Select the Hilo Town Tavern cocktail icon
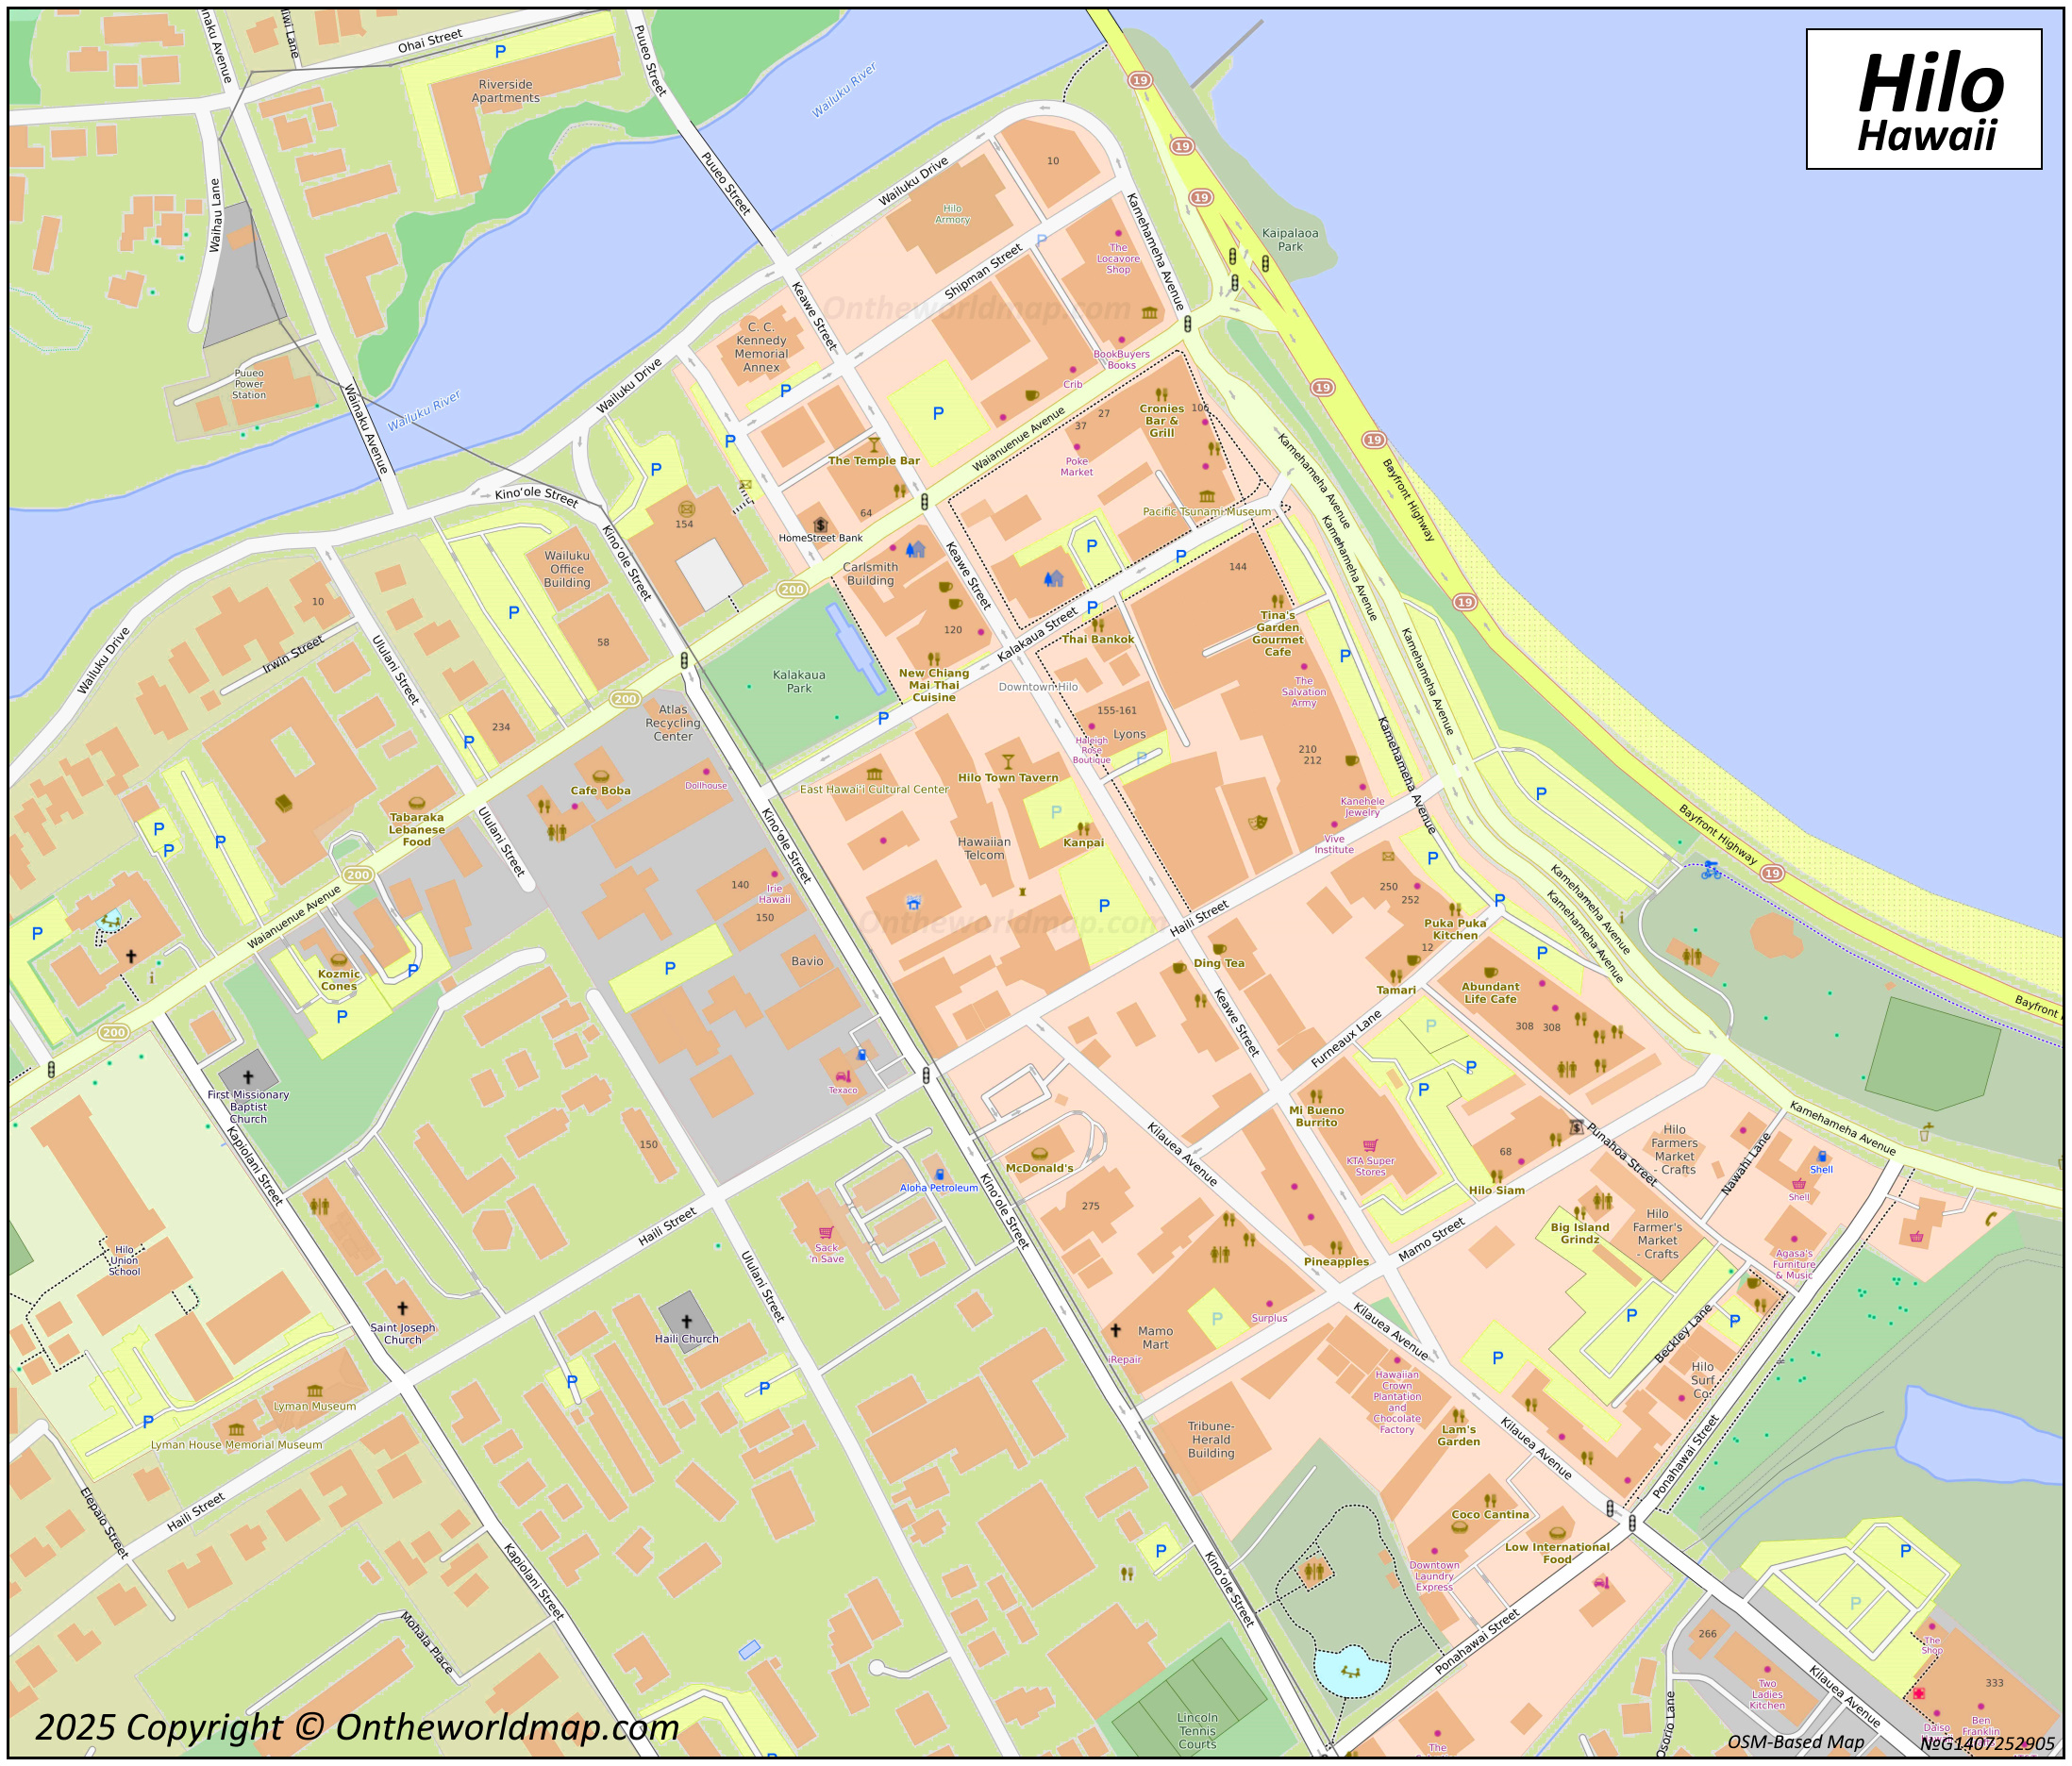Viewport: 2072px width, 1766px height. 1008,761
